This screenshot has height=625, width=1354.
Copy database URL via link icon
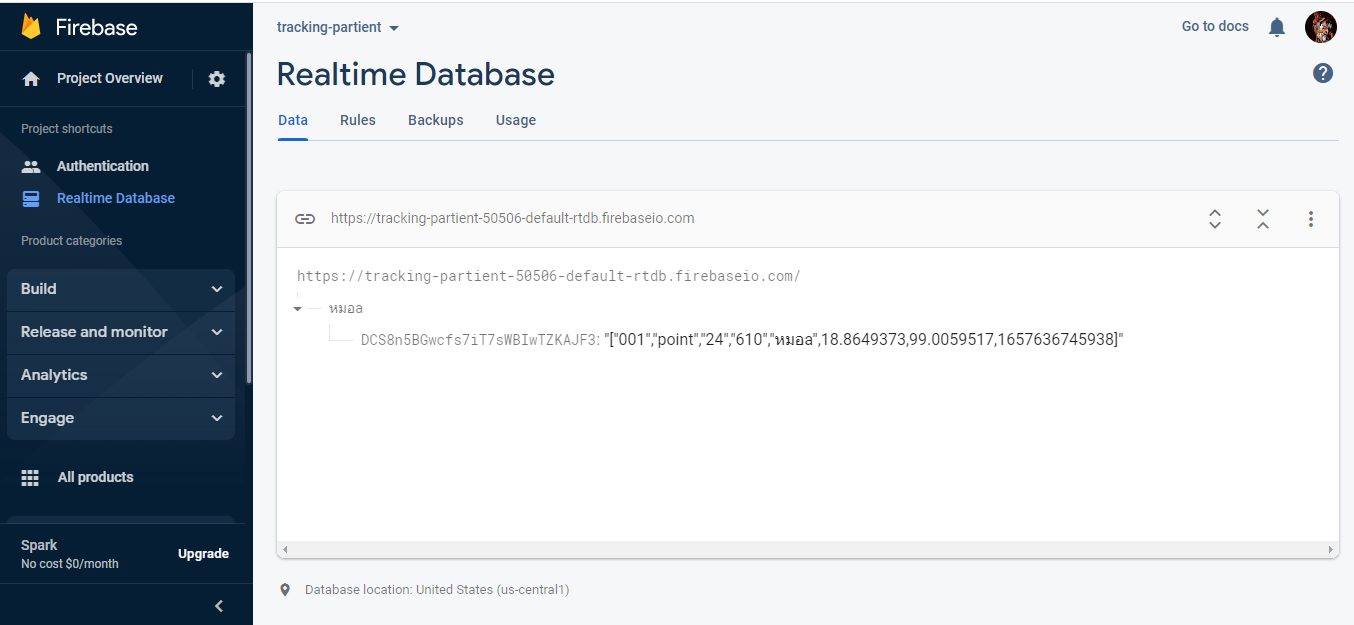tap(305, 218)
